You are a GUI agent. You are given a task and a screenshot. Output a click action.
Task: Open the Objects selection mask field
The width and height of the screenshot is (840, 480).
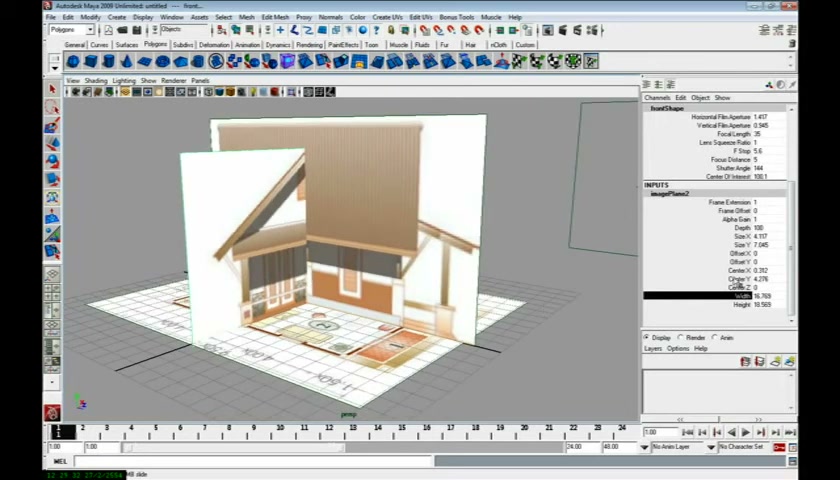point(183,30)
